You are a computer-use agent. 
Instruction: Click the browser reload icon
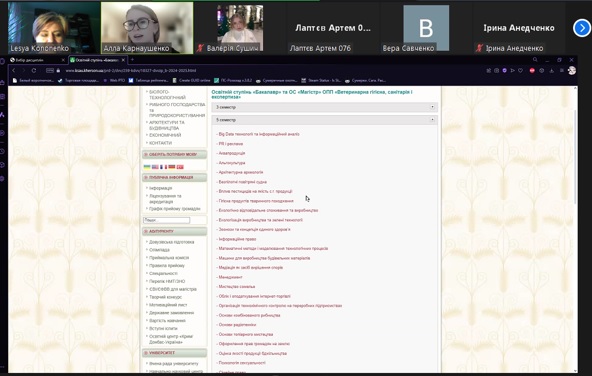point(34,71)
